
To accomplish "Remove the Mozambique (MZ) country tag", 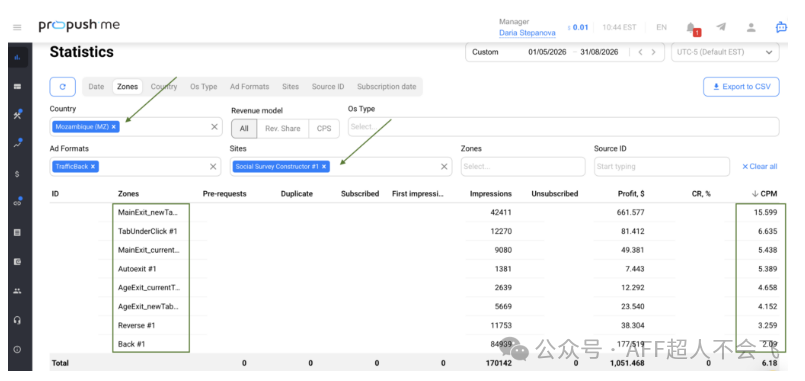I will tap(113, 126).
